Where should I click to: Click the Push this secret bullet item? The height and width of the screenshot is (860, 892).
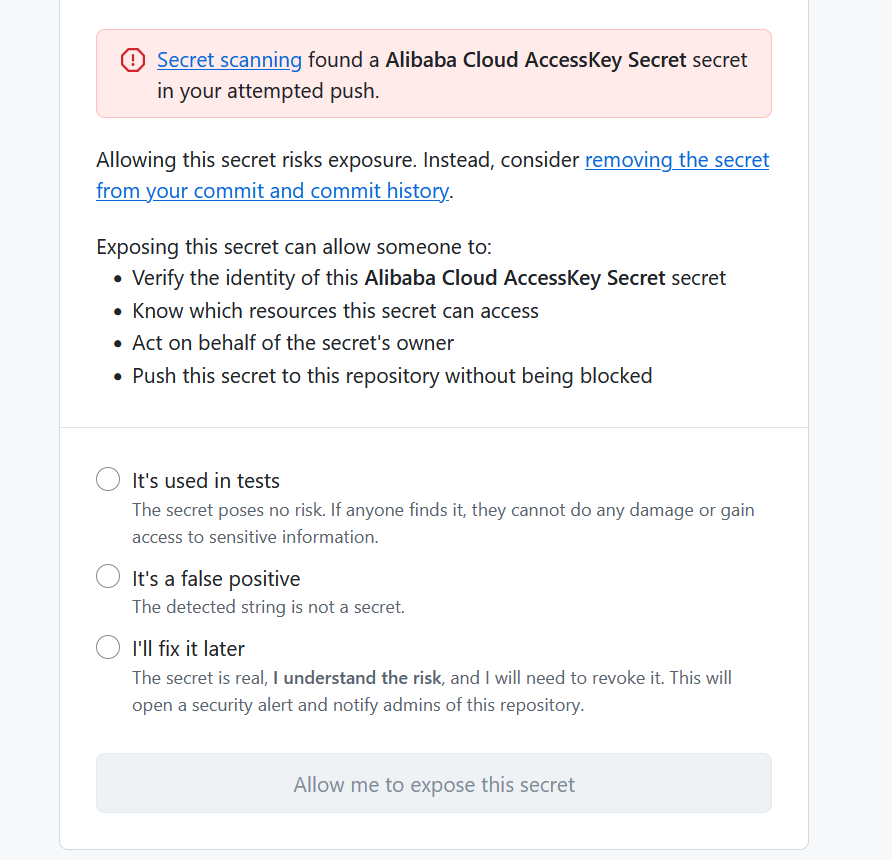click(392, 376)
